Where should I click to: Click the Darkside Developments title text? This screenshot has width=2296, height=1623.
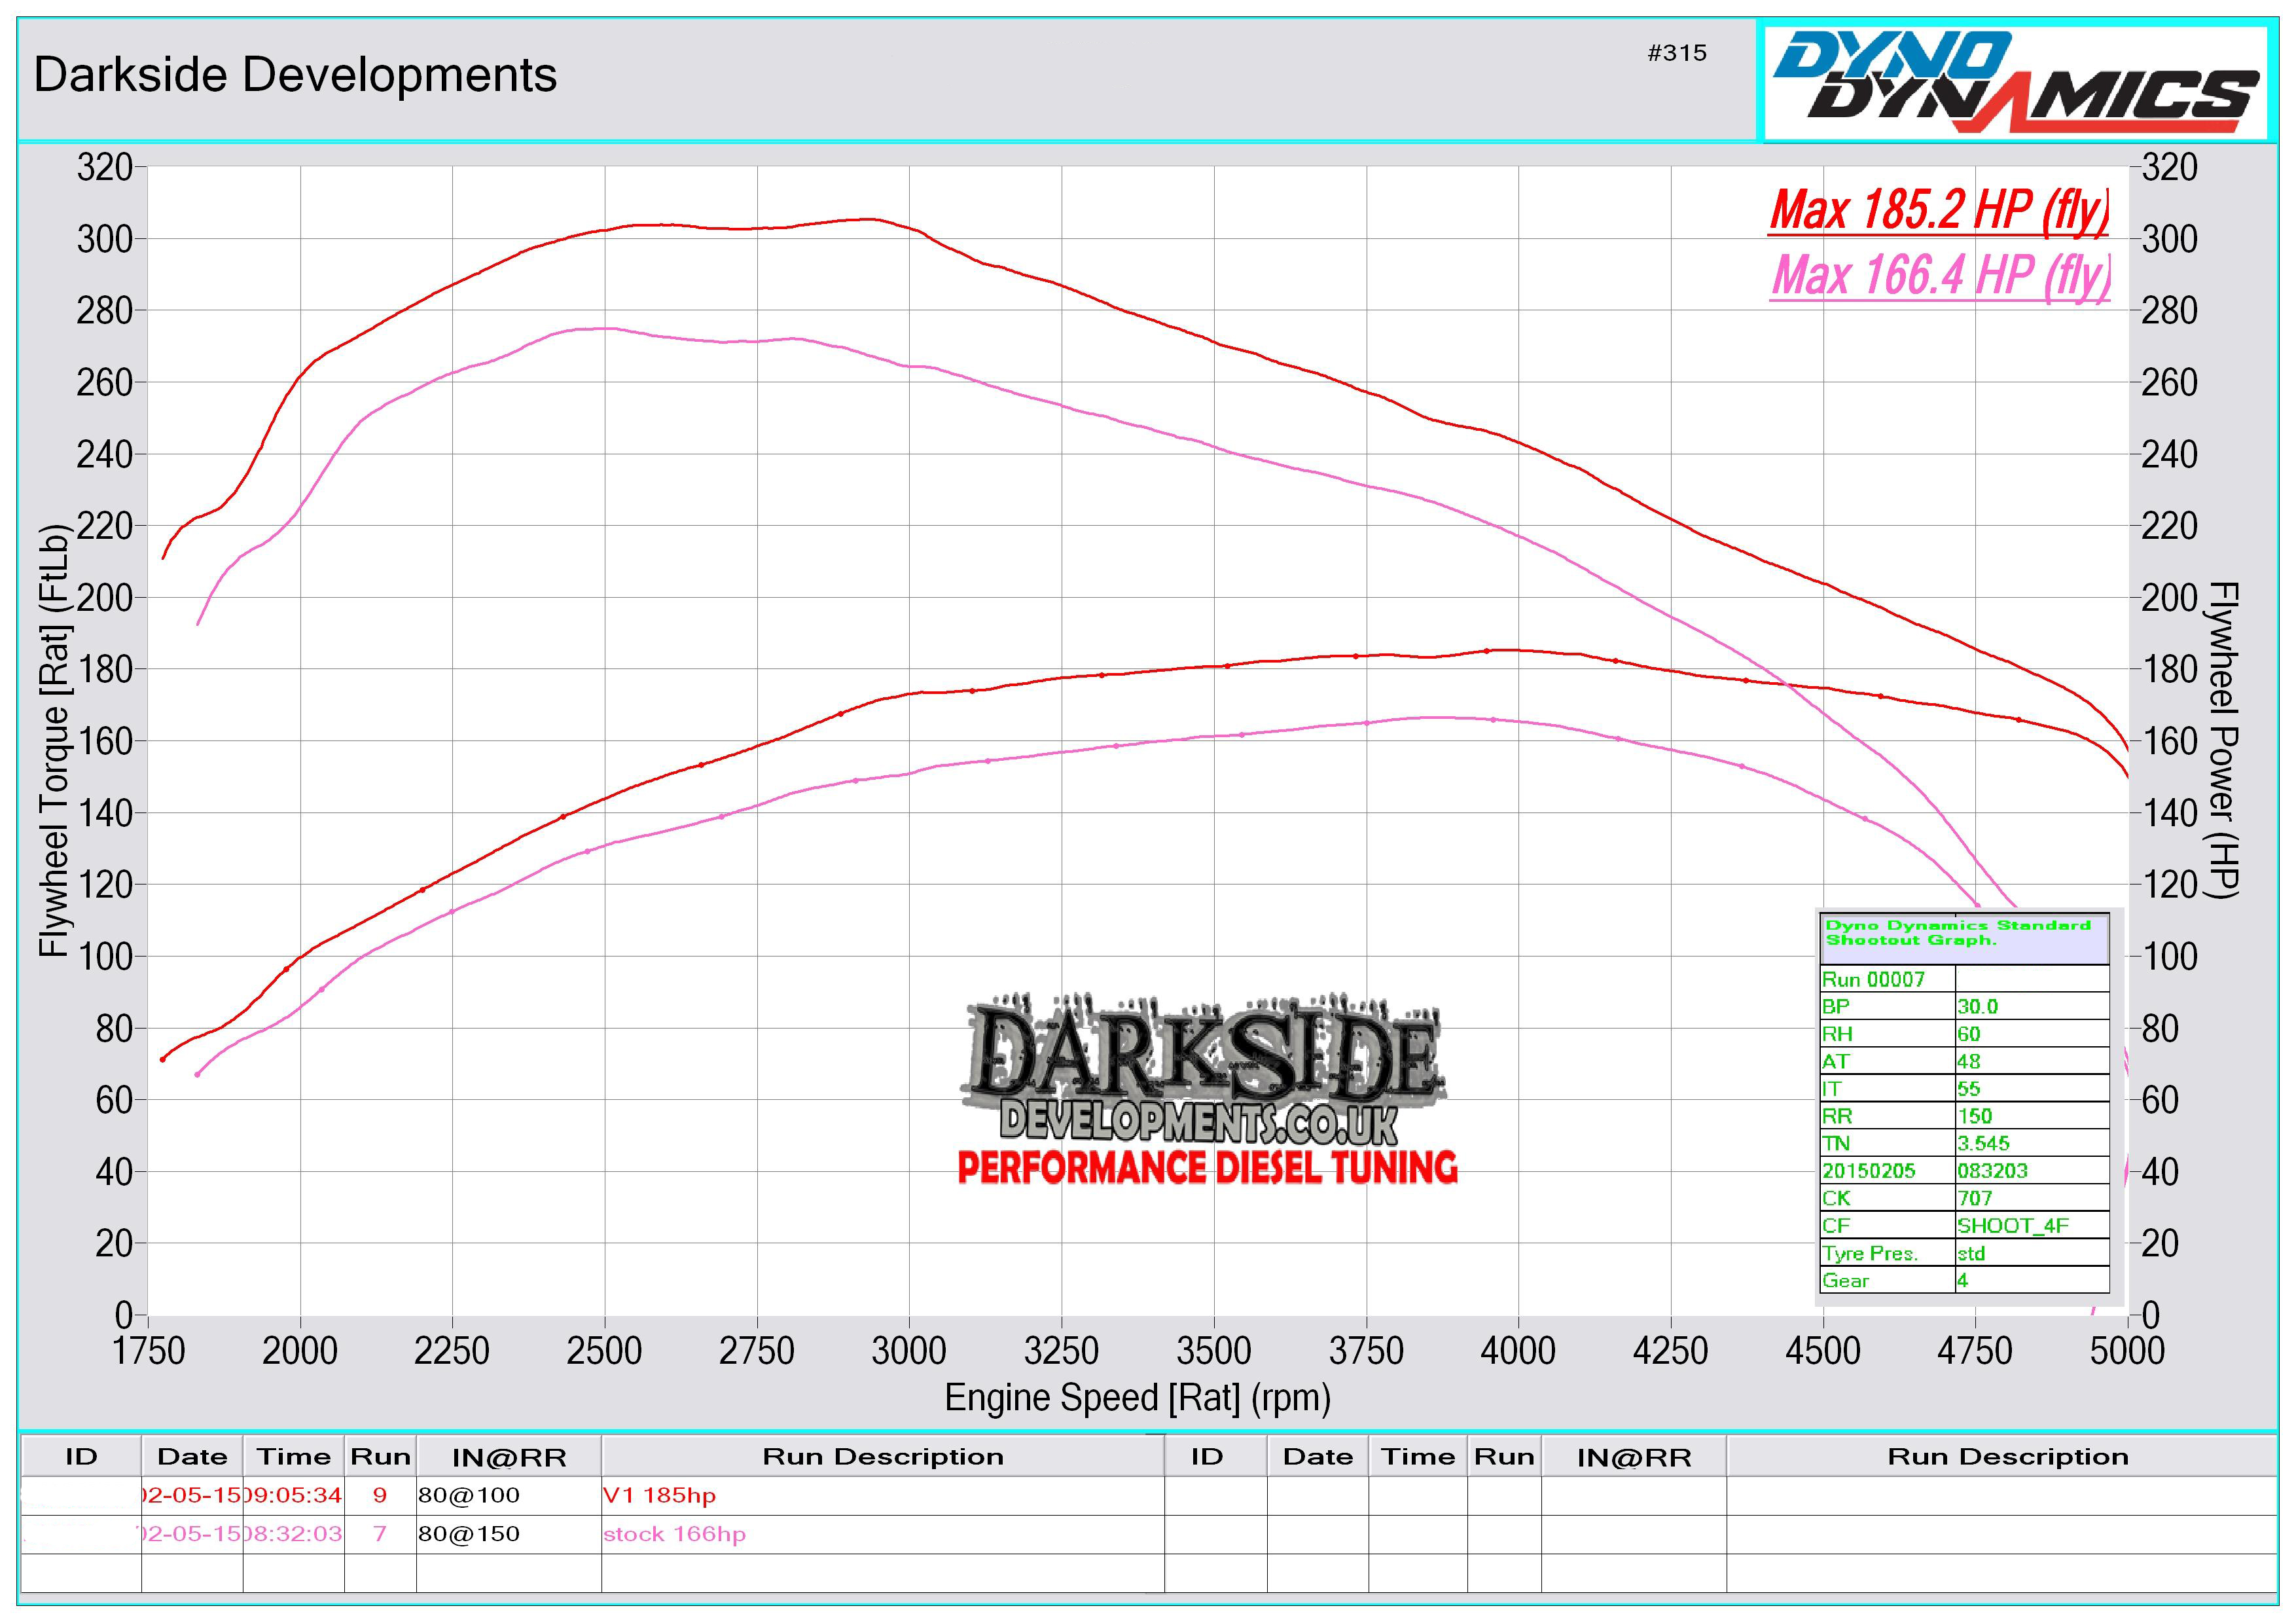click(295, 75)
